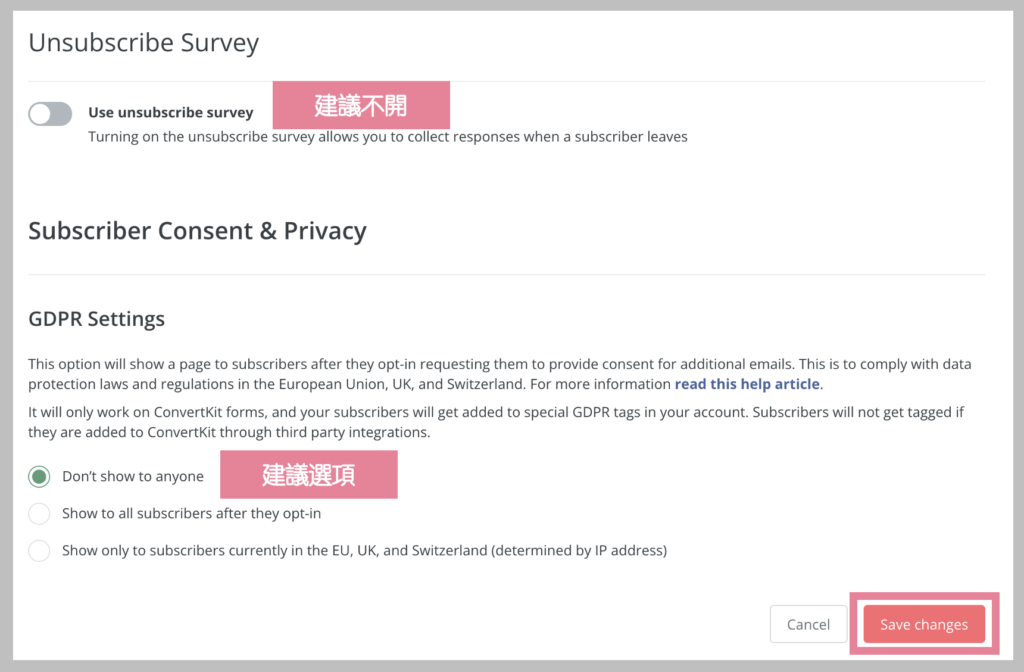This screenshot has width=1024, height=672.
Task: Enable the Use unsubscribe survey toggle
Action: pos(50,114)
